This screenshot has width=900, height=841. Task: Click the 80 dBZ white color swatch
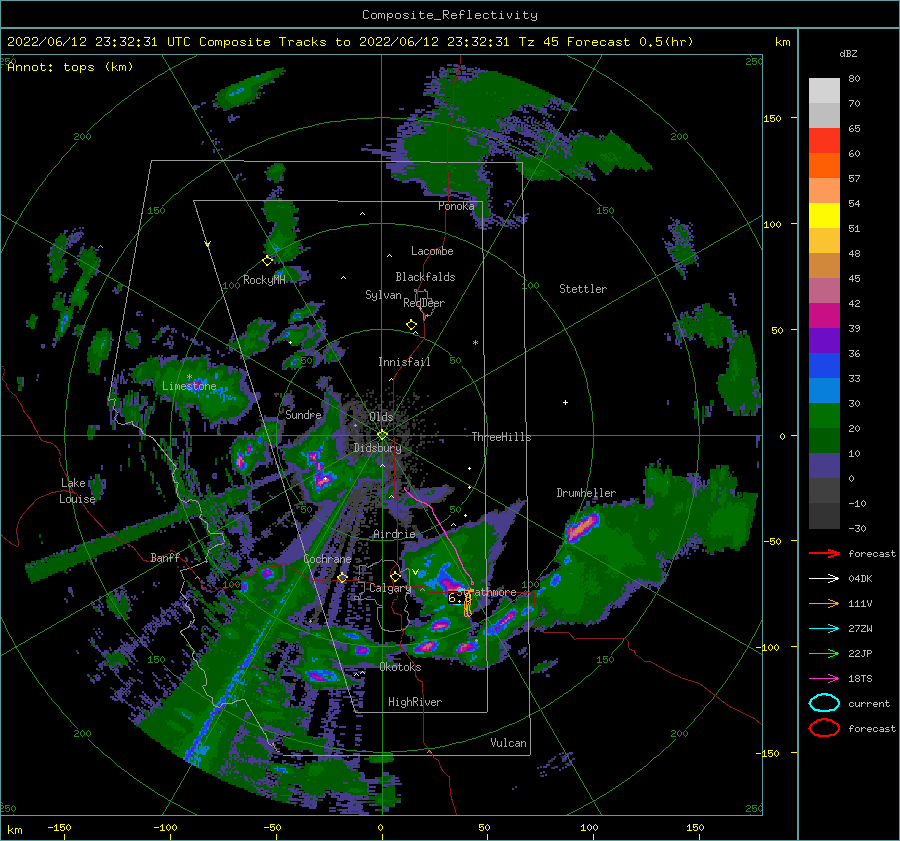click(x=824, y=90)
